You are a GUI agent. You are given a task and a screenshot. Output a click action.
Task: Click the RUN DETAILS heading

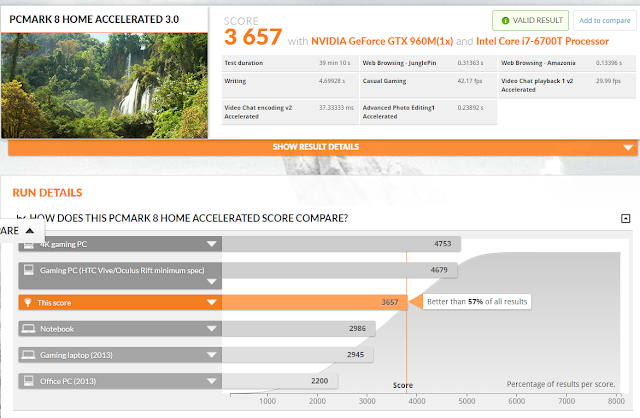(x=47, y=193)
